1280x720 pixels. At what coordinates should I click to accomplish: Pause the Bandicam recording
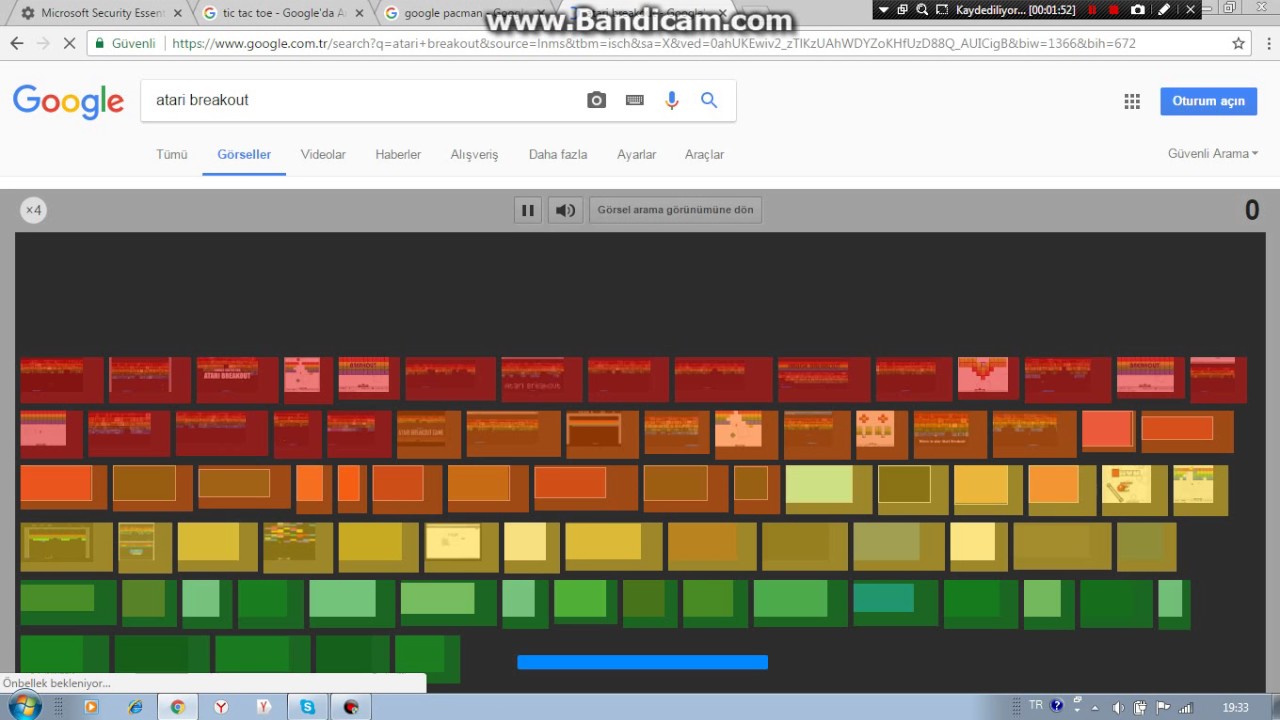coord(1092,9)
